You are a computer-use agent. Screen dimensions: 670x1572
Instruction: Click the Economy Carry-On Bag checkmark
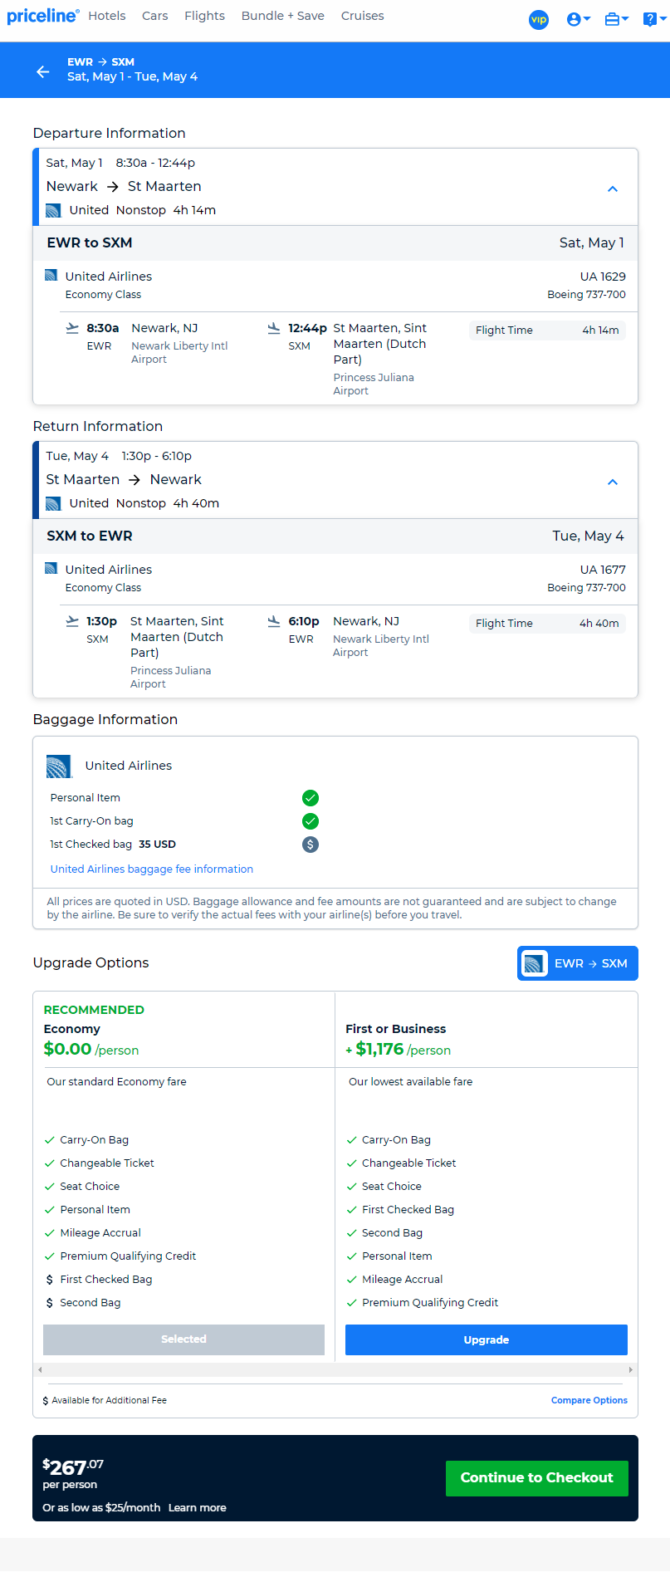(x=50, y=1140)
